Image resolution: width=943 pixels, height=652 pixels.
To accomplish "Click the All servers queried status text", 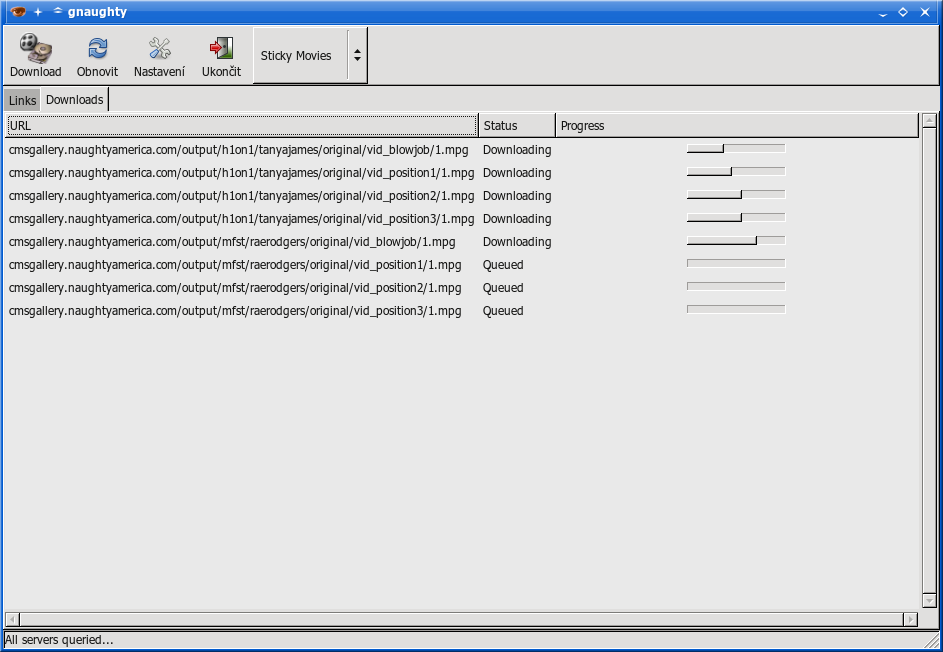I will 59,639.
